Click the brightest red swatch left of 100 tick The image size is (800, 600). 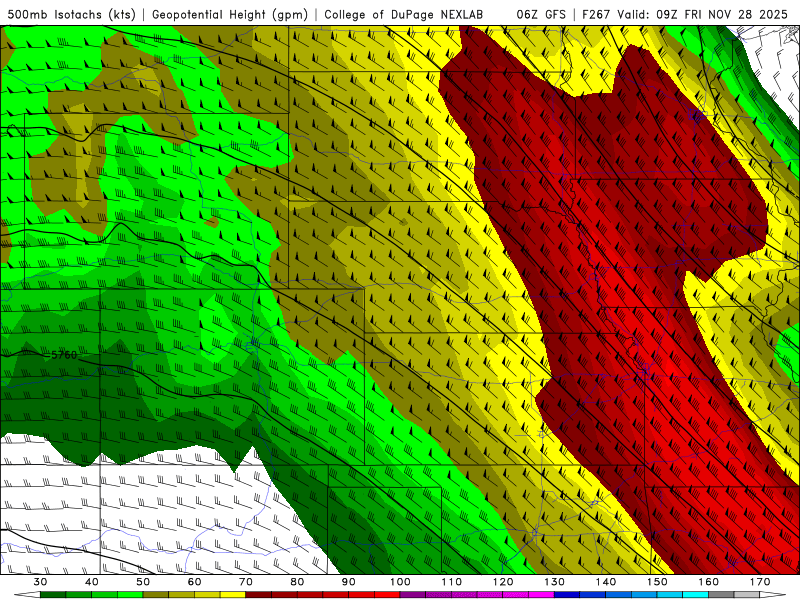pyautogui.click(x=387, y=595)
